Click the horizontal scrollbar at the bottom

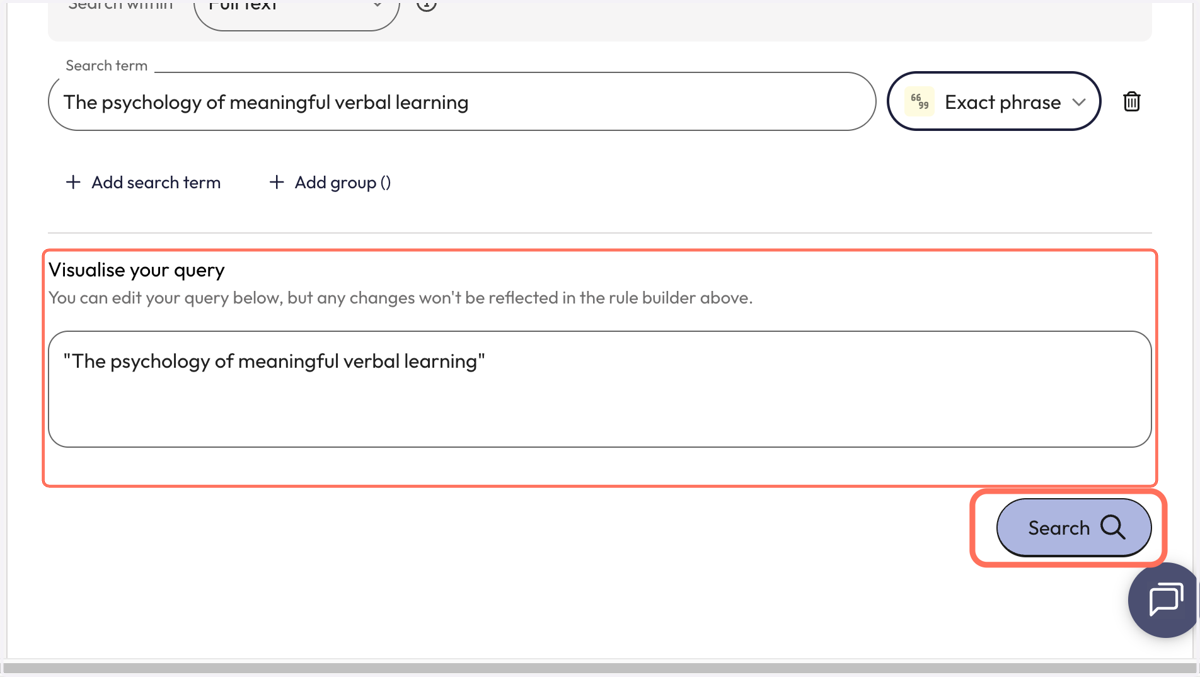pyautogui.click(x=600, y=668)
